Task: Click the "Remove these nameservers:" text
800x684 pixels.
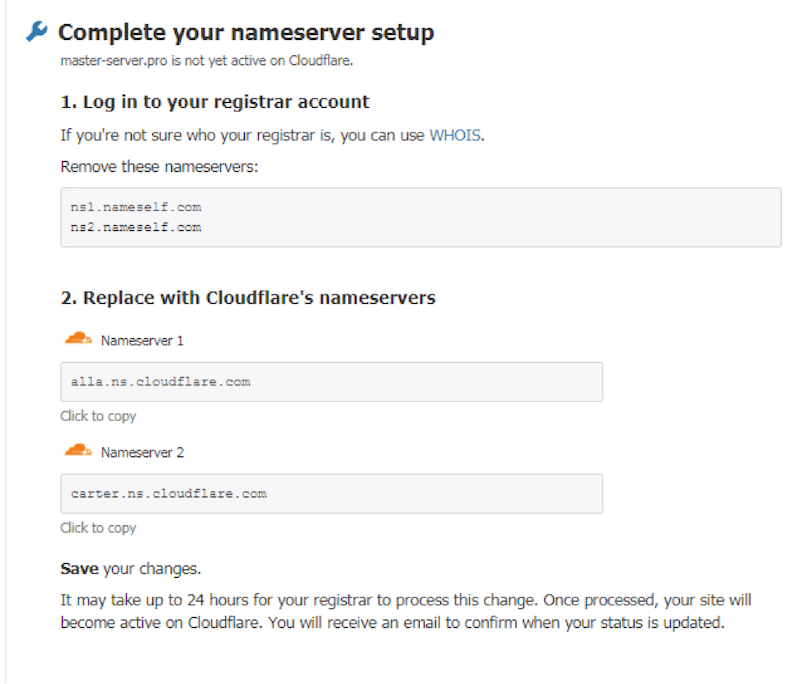Action: (159, 166)
